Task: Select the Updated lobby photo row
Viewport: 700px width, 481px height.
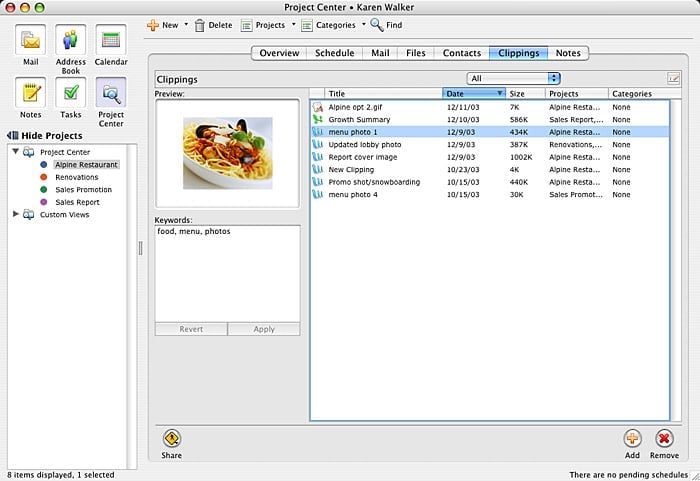Action: [x=490, y=145]
